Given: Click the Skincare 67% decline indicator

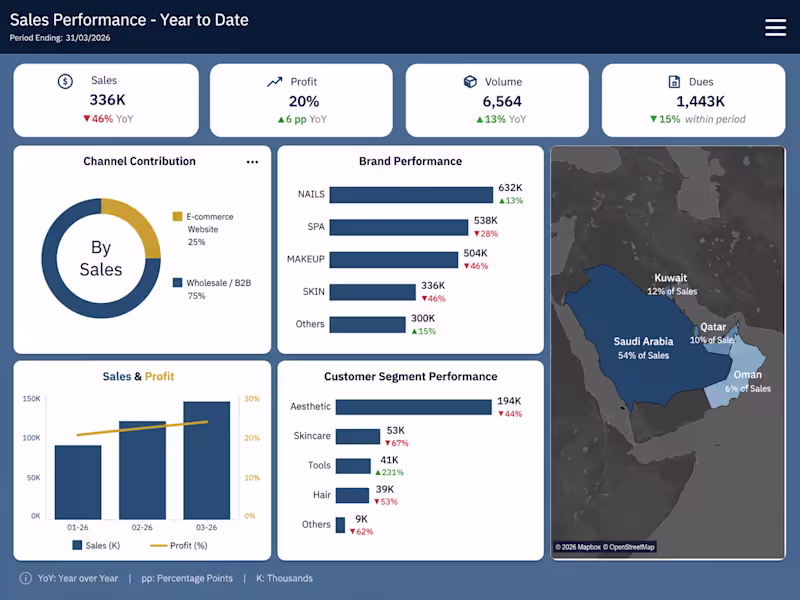Looking at the screenshot, I should click(396, 443).
